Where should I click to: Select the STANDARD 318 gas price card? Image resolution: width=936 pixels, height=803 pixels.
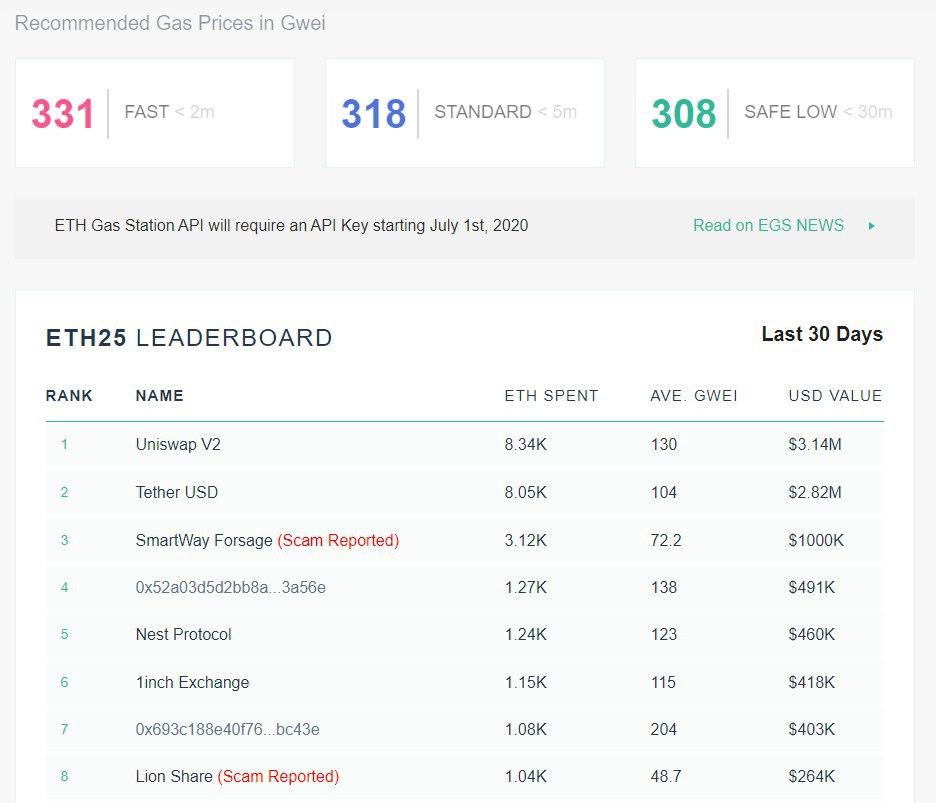click(x=464, y=113)
